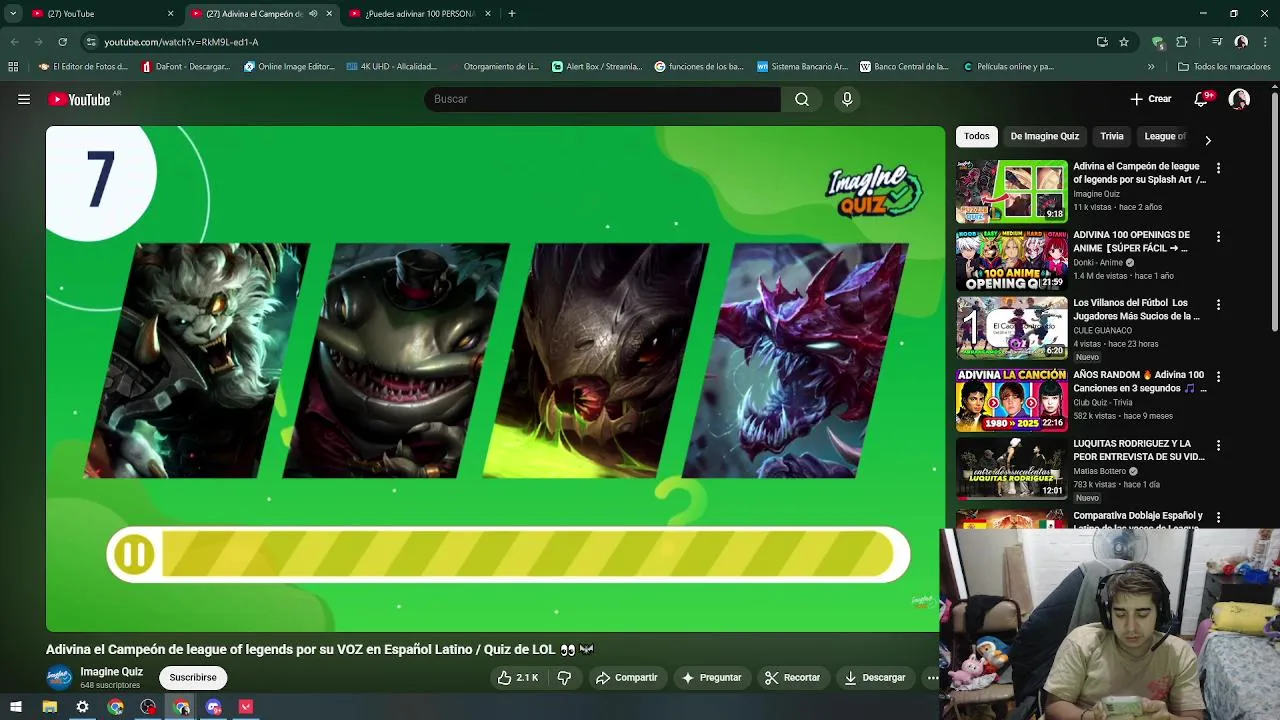Open Chrome's three-dot menu
Viewport: 1280px width, 720px height.
[1265, 42]
